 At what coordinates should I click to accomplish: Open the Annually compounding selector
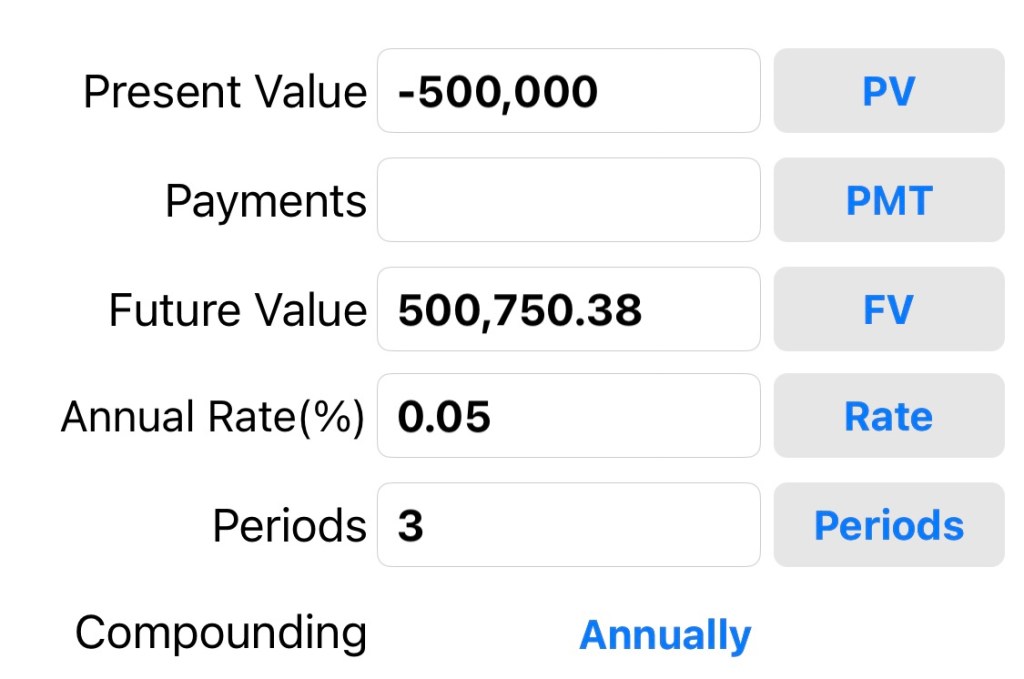(665, 635)
